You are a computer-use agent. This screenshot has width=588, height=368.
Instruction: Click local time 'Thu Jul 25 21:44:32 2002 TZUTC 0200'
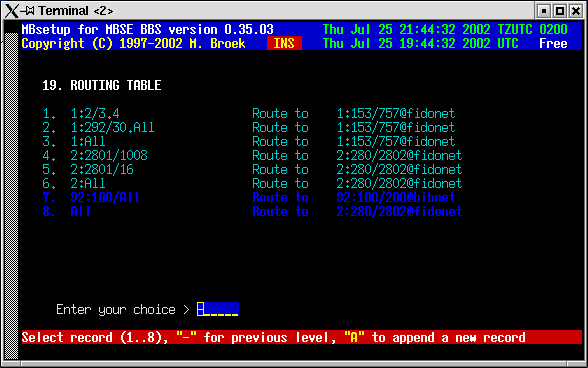[445, 29]
